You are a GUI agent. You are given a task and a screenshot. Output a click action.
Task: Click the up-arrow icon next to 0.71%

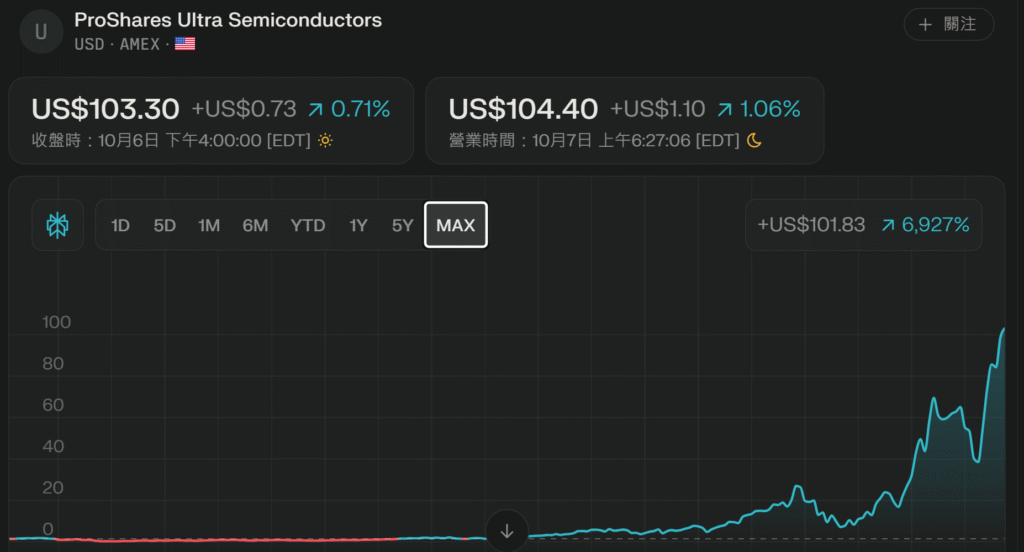[x=315, y=109]
